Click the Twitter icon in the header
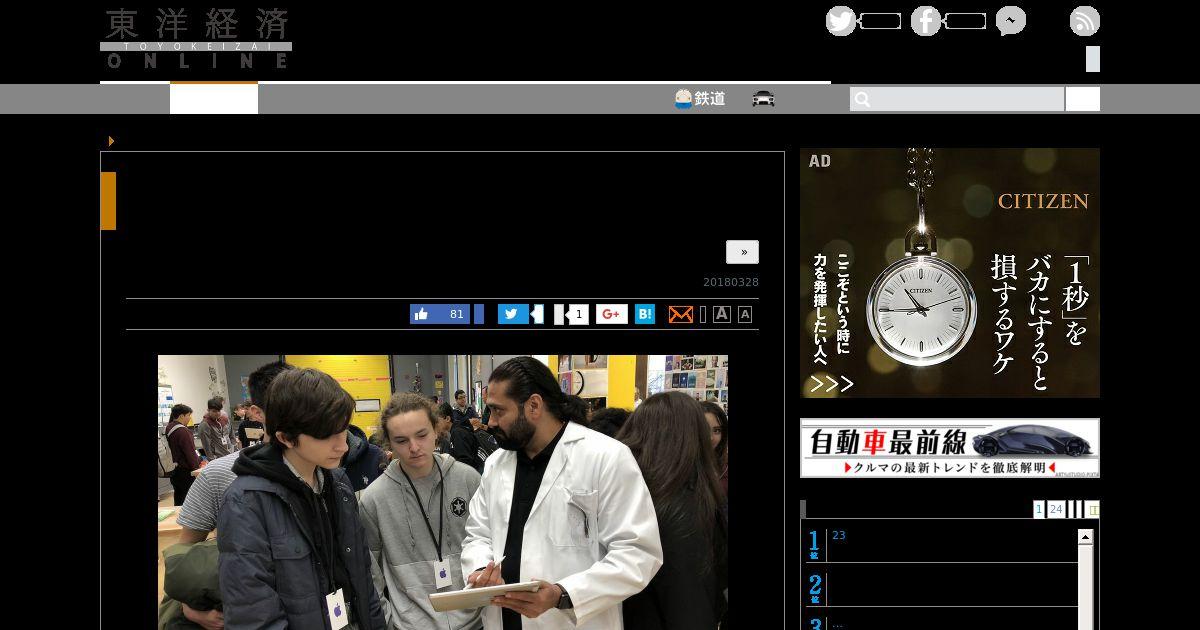 [x=840, y=21]
